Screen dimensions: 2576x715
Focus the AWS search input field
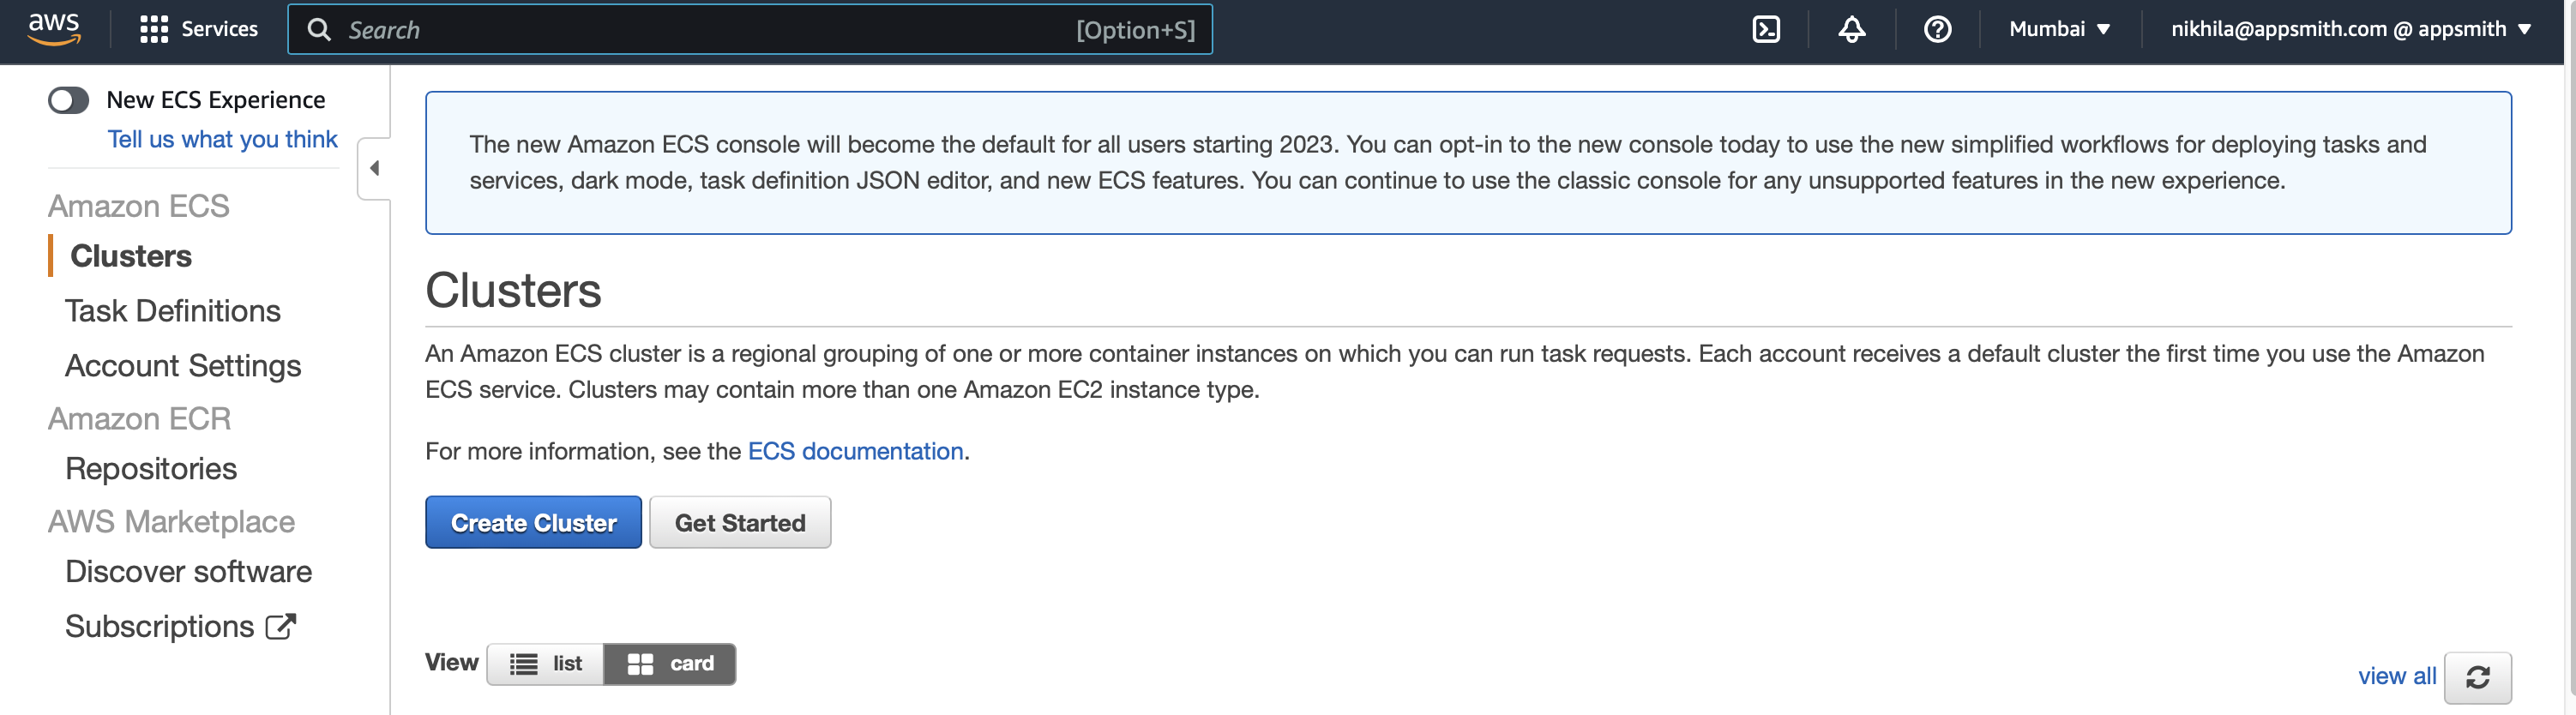[750, 29]
